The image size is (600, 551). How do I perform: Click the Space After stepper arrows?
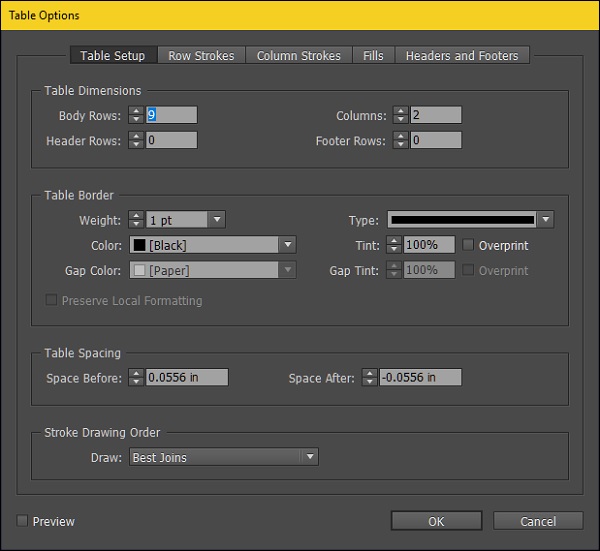[371, 378]
